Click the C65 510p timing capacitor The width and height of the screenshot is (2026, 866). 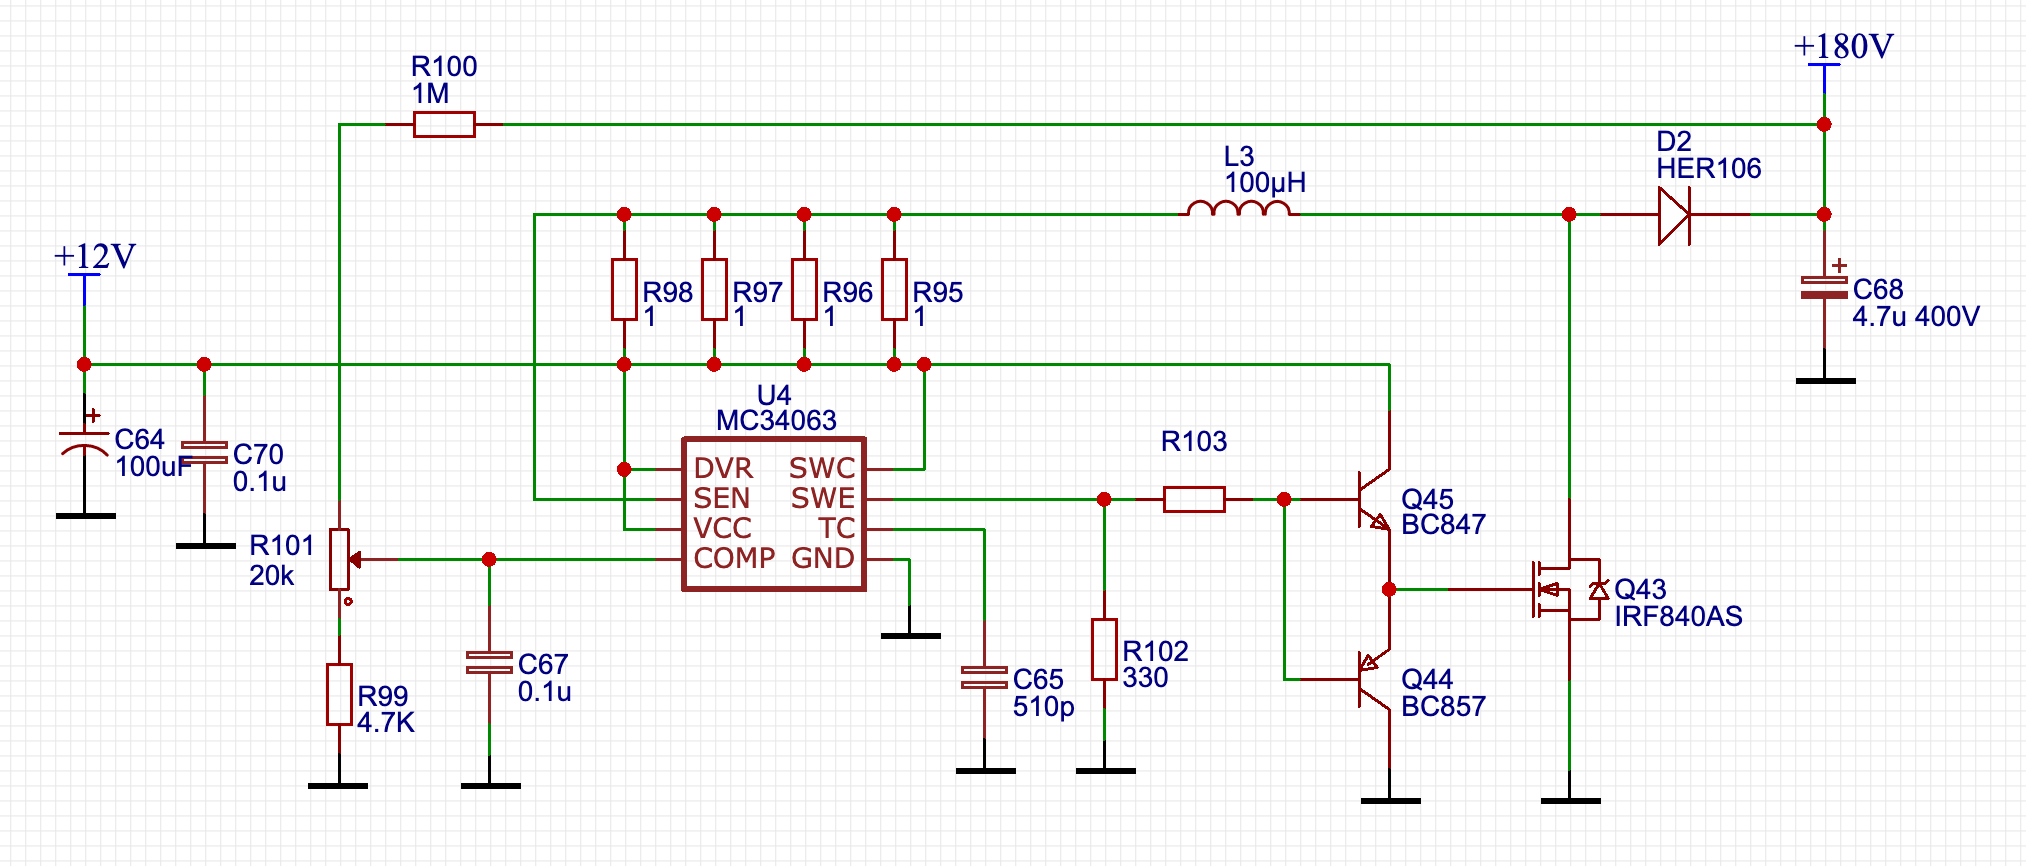tap(984, 677)
